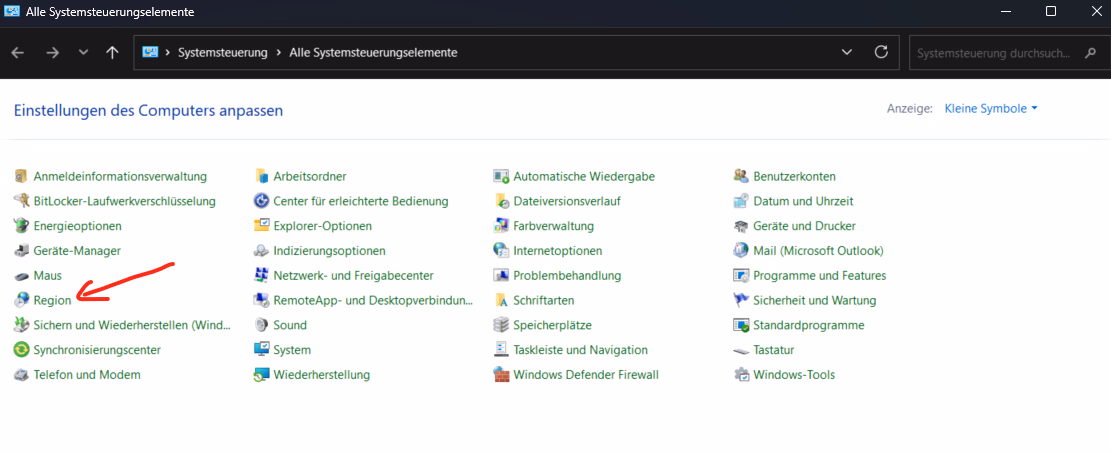This screenshot has height=453, width=1111.
Task: Expand recent locations chevron
Action: click(x=84, y=52)
